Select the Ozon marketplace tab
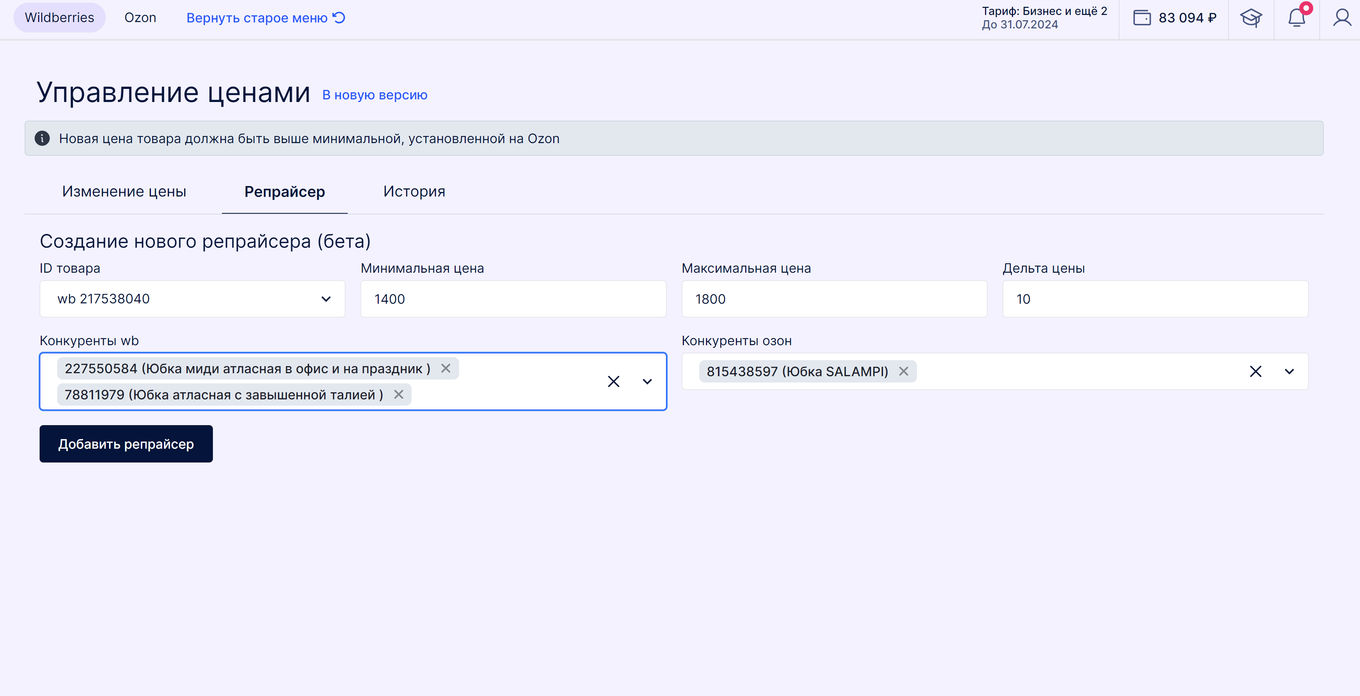This screenshot has height=696, width=1360. click(140, 18)
